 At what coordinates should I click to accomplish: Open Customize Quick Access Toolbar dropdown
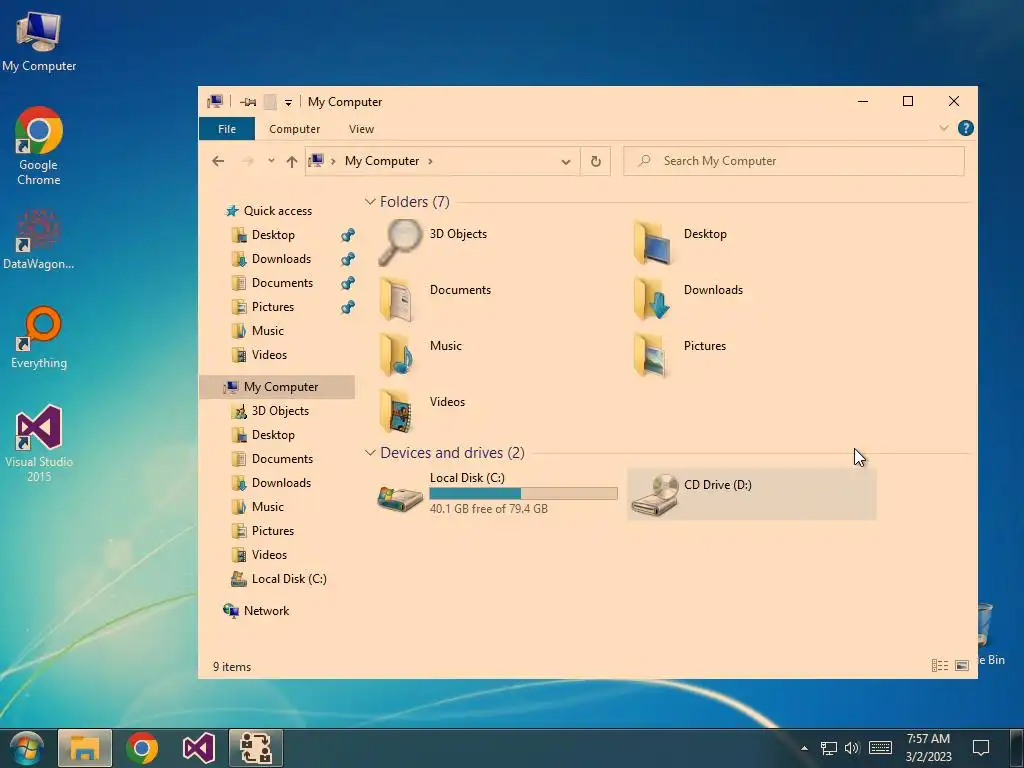tap(288, 103)
